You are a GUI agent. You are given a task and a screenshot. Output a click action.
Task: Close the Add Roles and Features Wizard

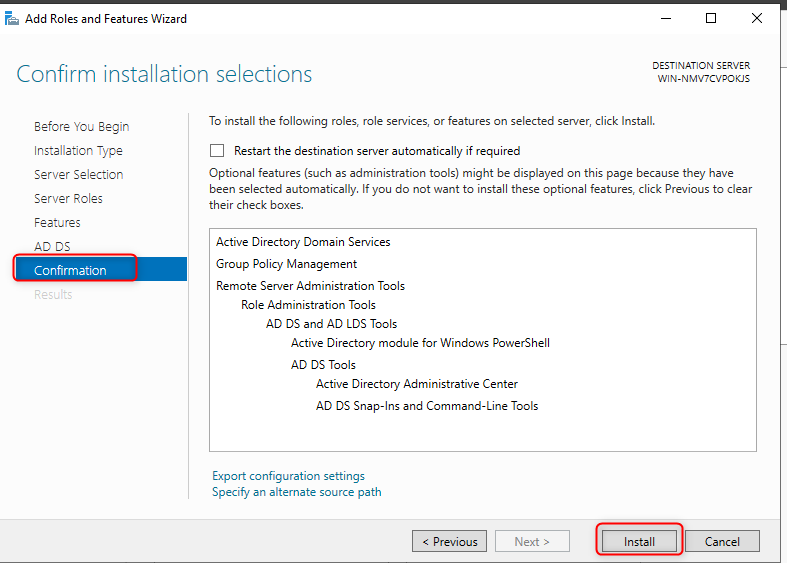click(x=756, y=19)
